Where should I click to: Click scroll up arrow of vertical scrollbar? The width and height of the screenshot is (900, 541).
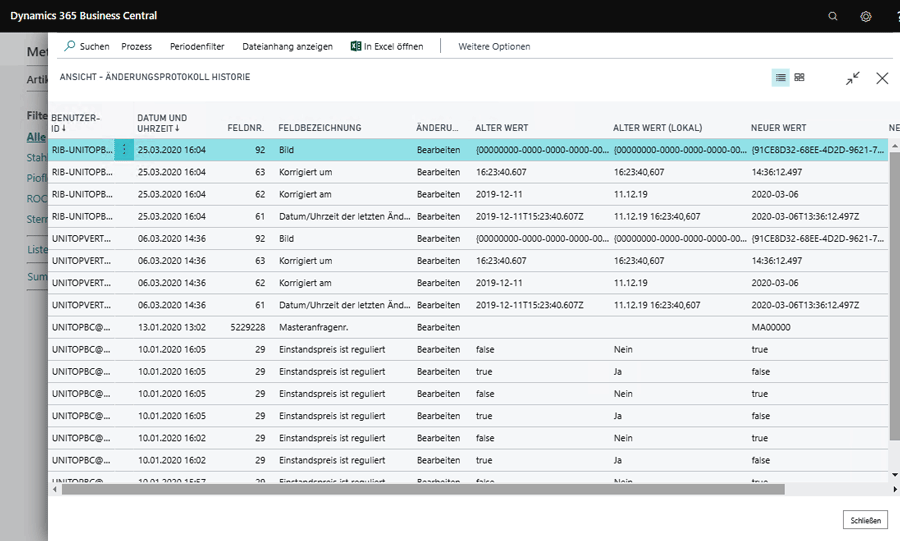[x=894, y=147]
